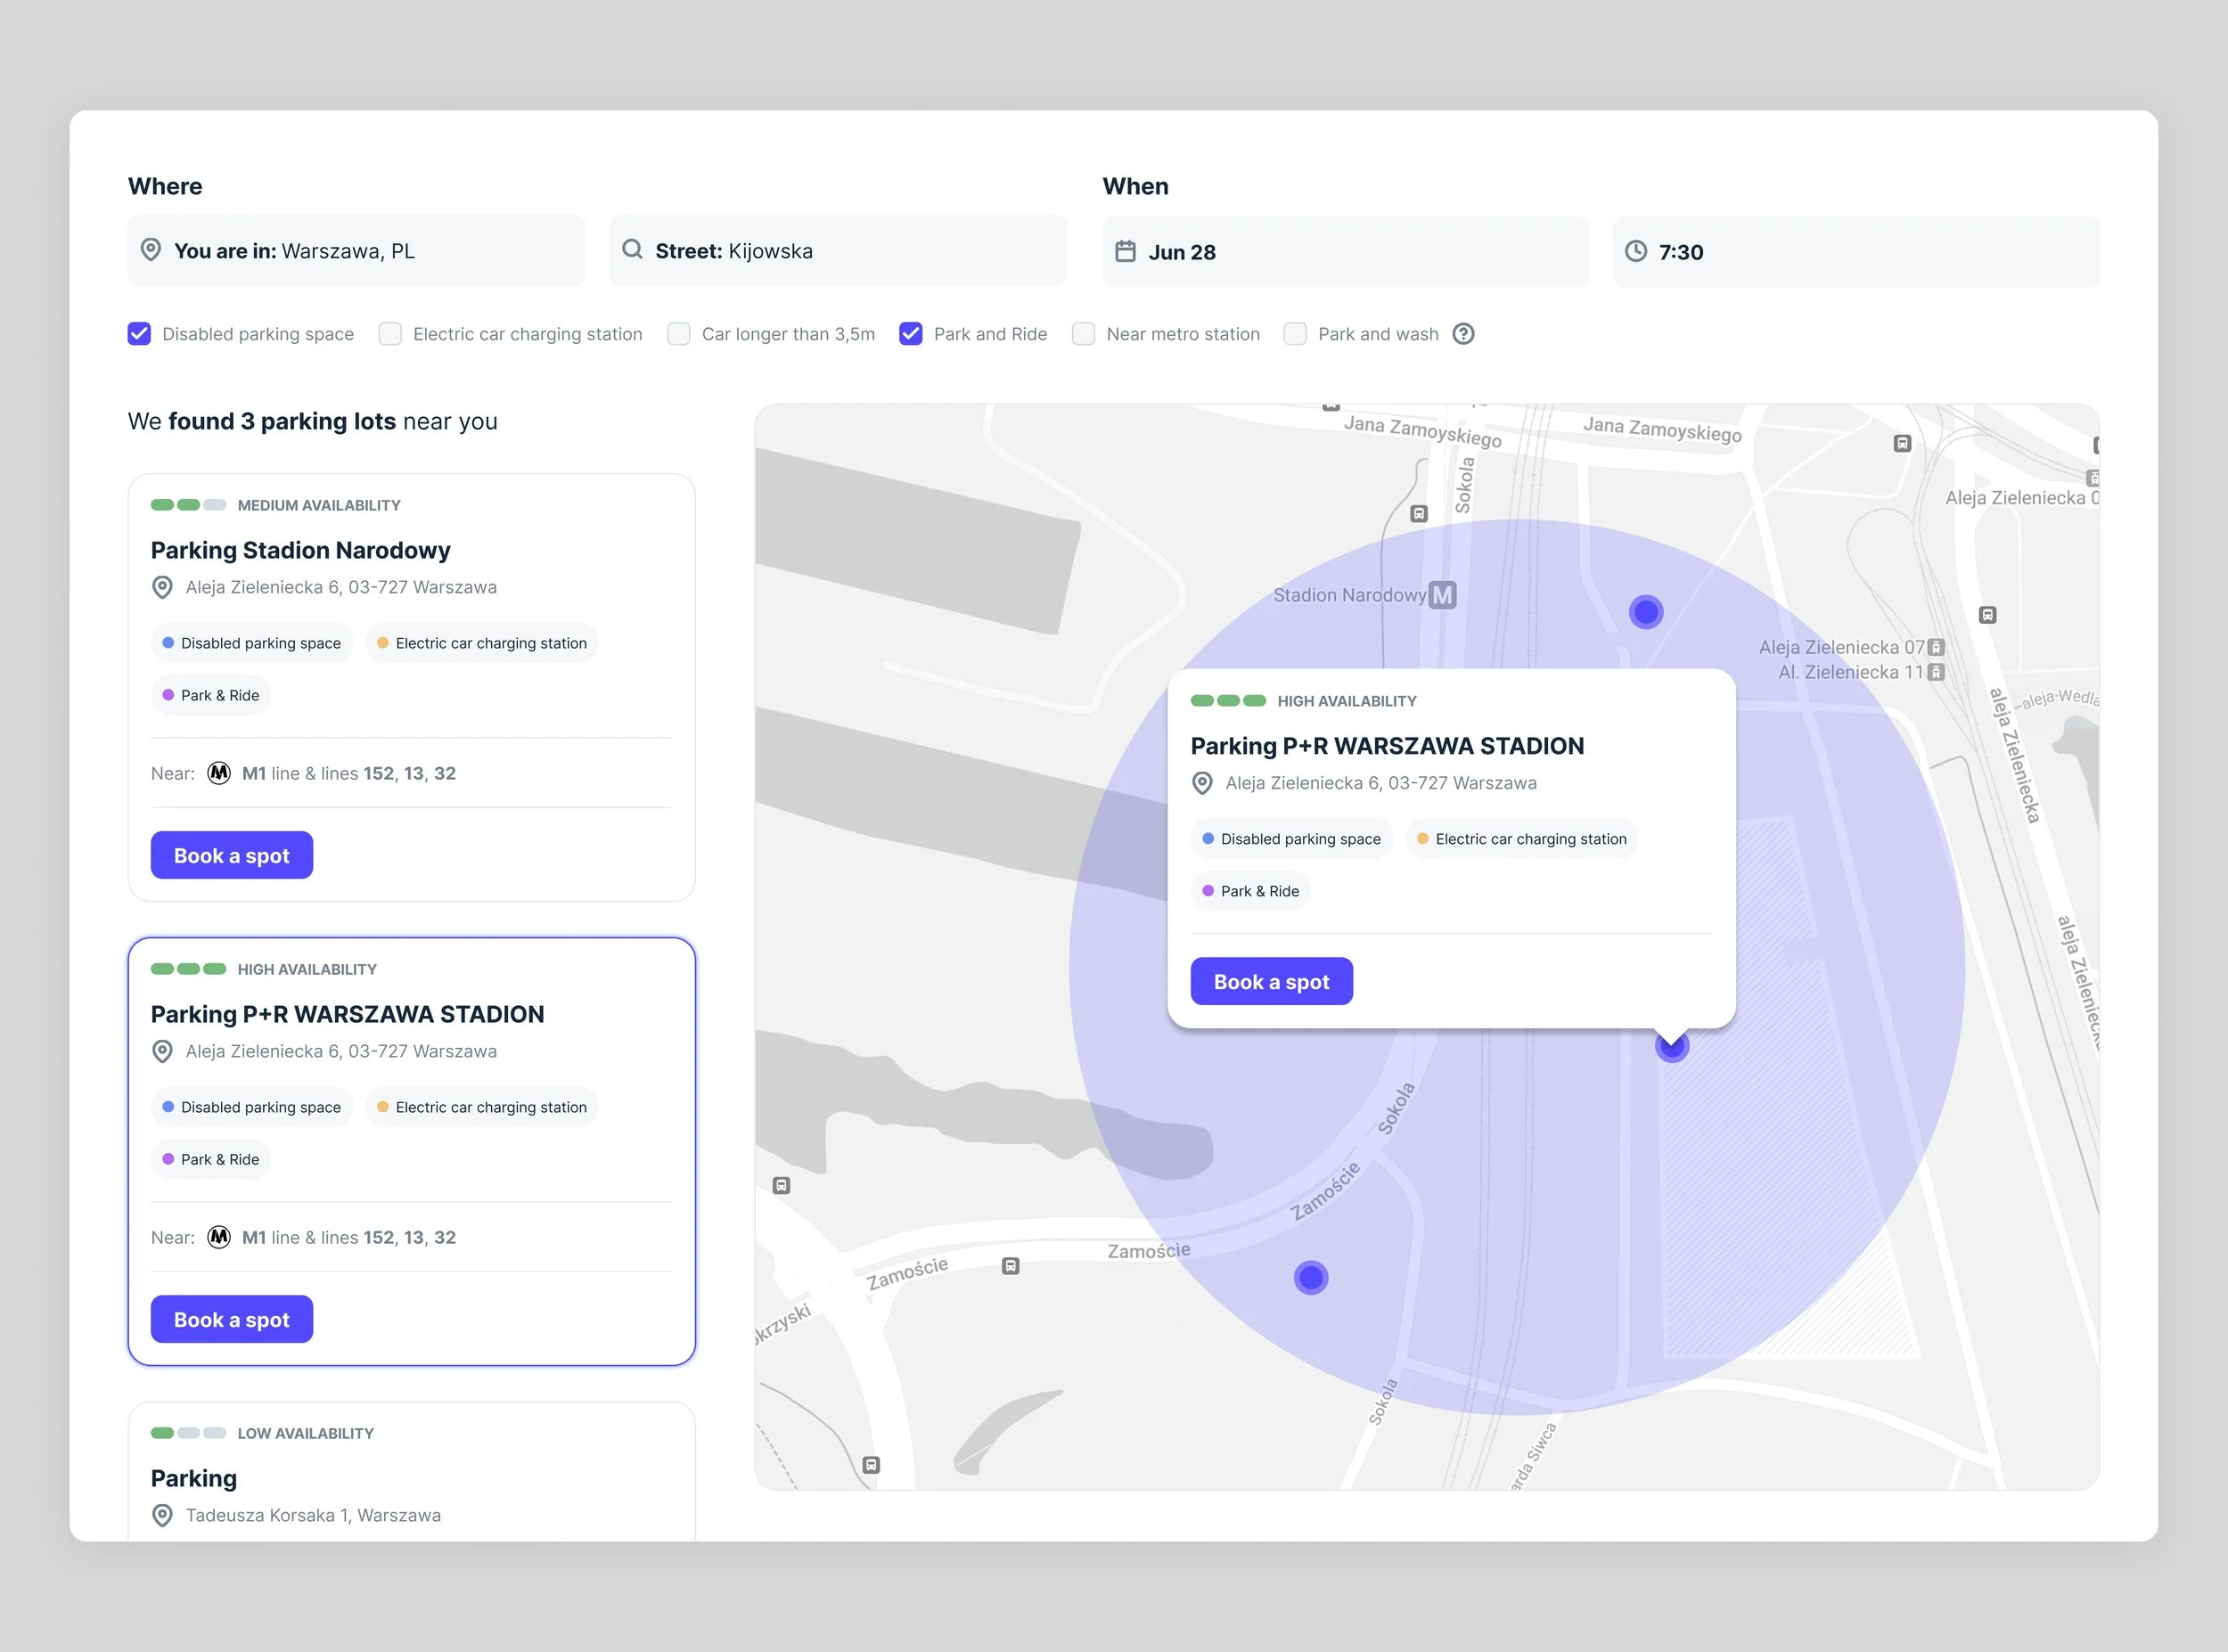
Task: Book a spot in map popup card
Action: [1271, 981]
